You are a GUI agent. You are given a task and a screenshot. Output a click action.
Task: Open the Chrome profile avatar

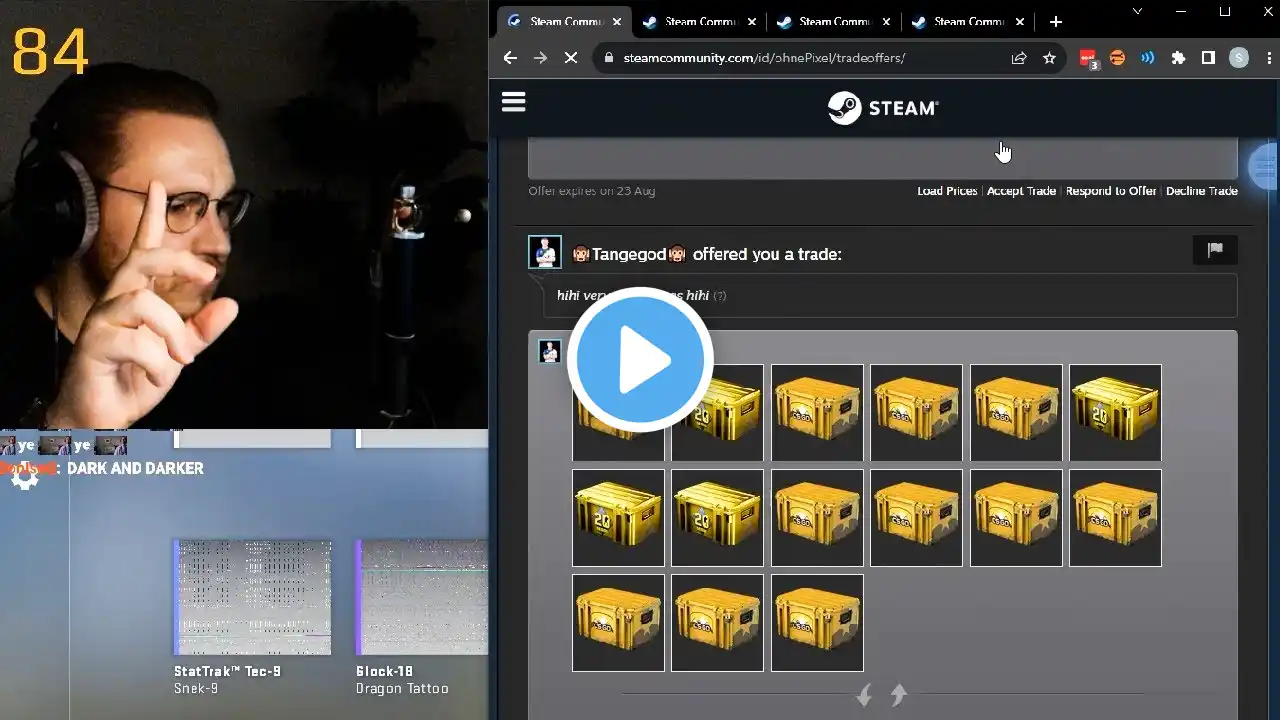click(x=1239, y=58)
